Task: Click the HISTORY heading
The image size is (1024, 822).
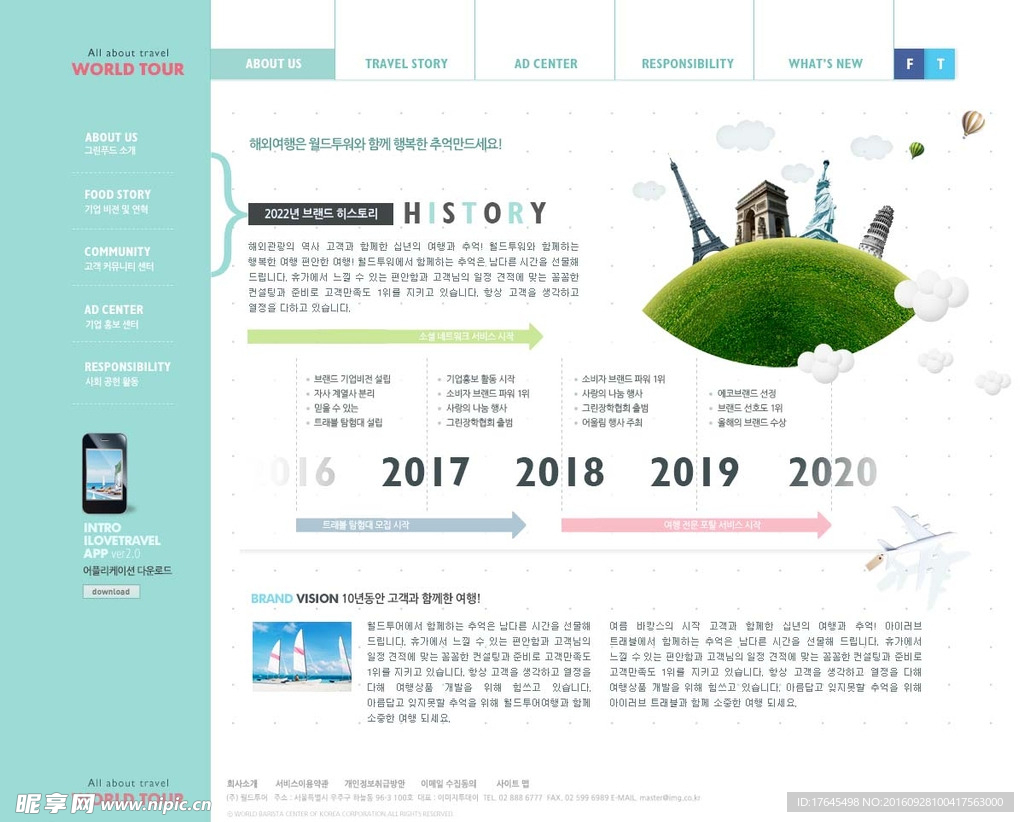Action: click(475, 213)
